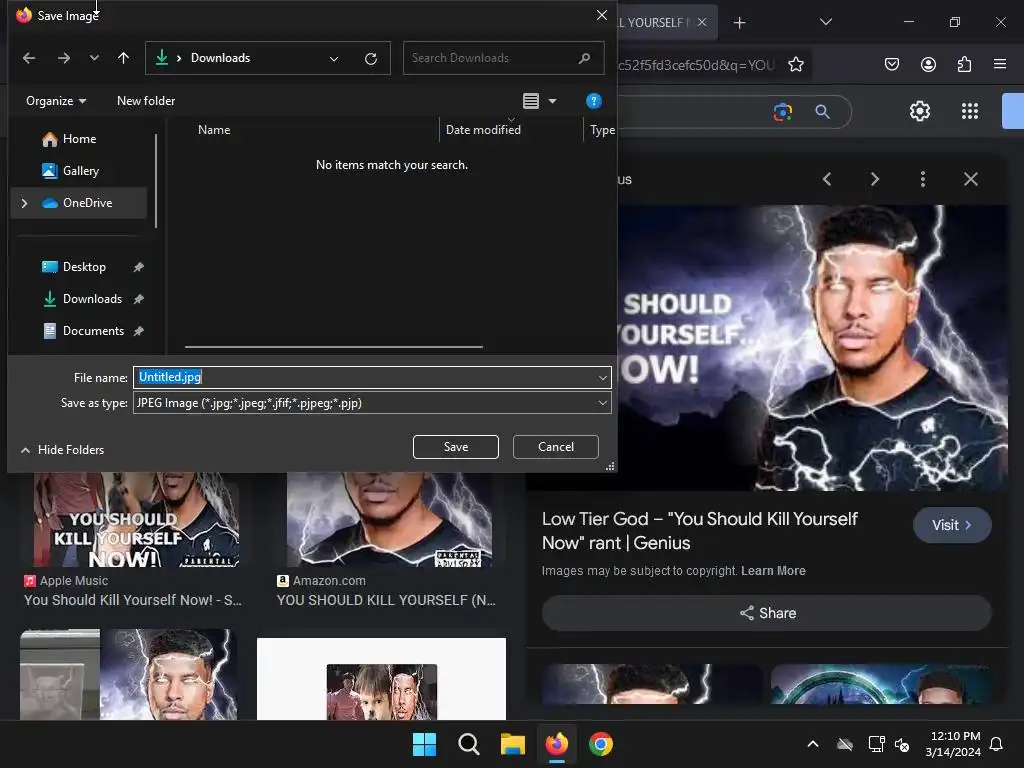This screenshot has width=1024, height=768.
Task: Open the Learn More copyright link
Action: coord(773,571)
